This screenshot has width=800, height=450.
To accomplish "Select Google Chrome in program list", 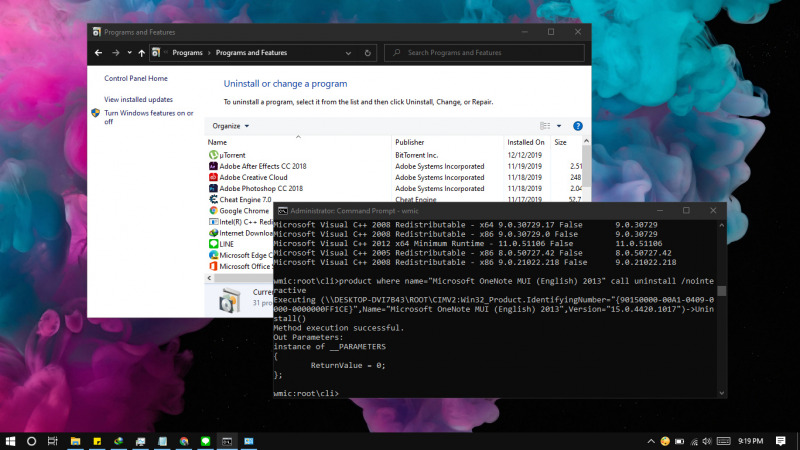I will click(x=244, y=211).
